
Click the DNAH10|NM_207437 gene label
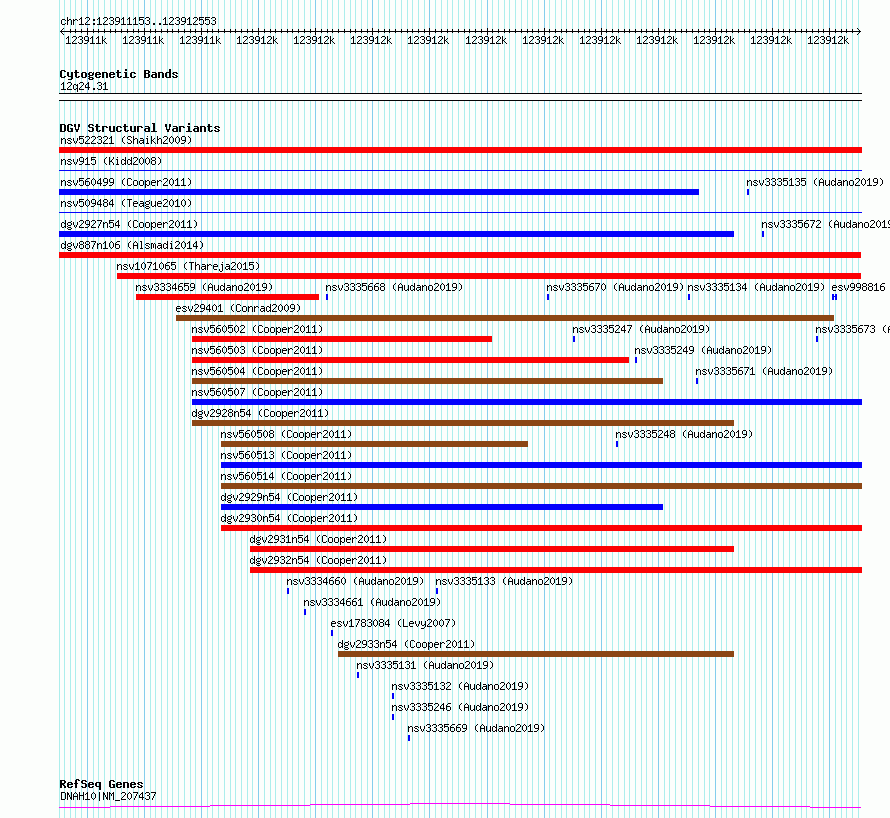(x=108, y=796)
